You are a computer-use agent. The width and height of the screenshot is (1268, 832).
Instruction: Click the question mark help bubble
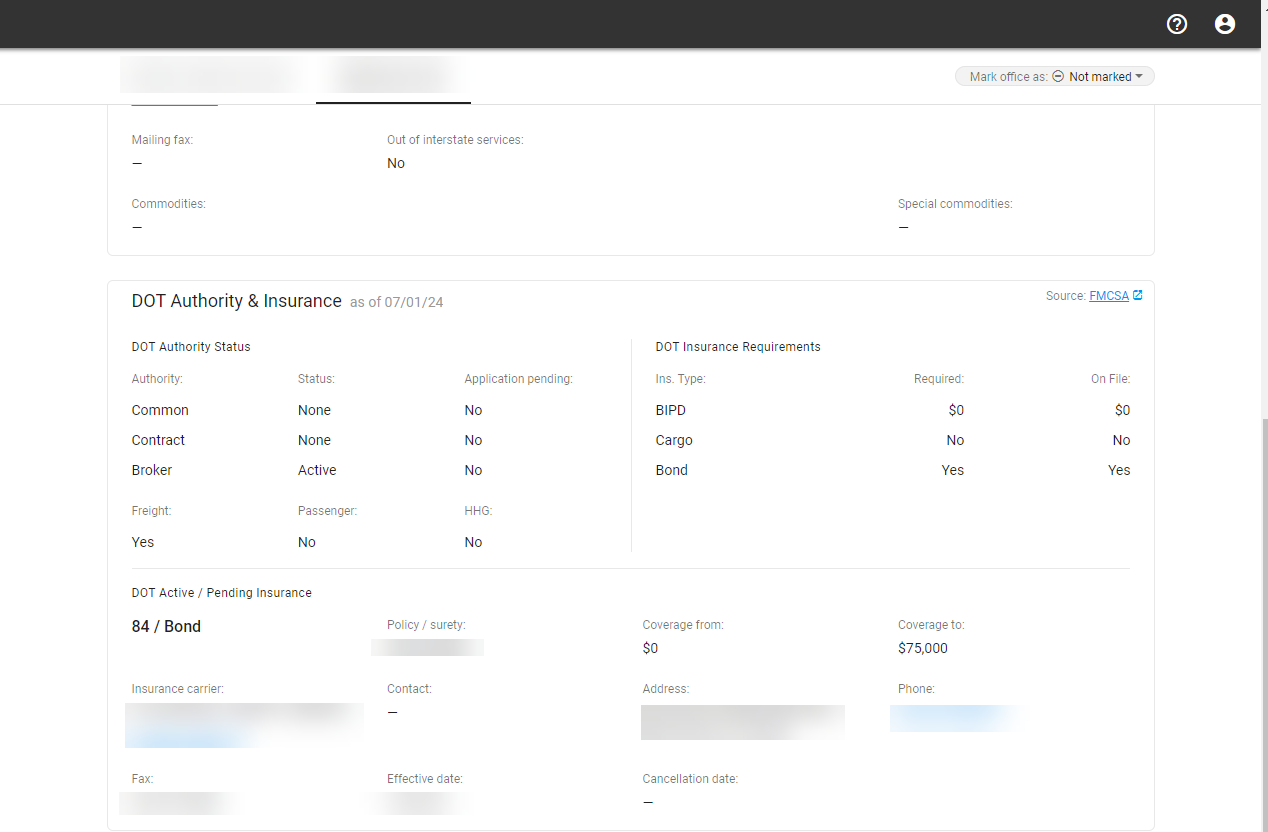click(x=1176, y=23)
